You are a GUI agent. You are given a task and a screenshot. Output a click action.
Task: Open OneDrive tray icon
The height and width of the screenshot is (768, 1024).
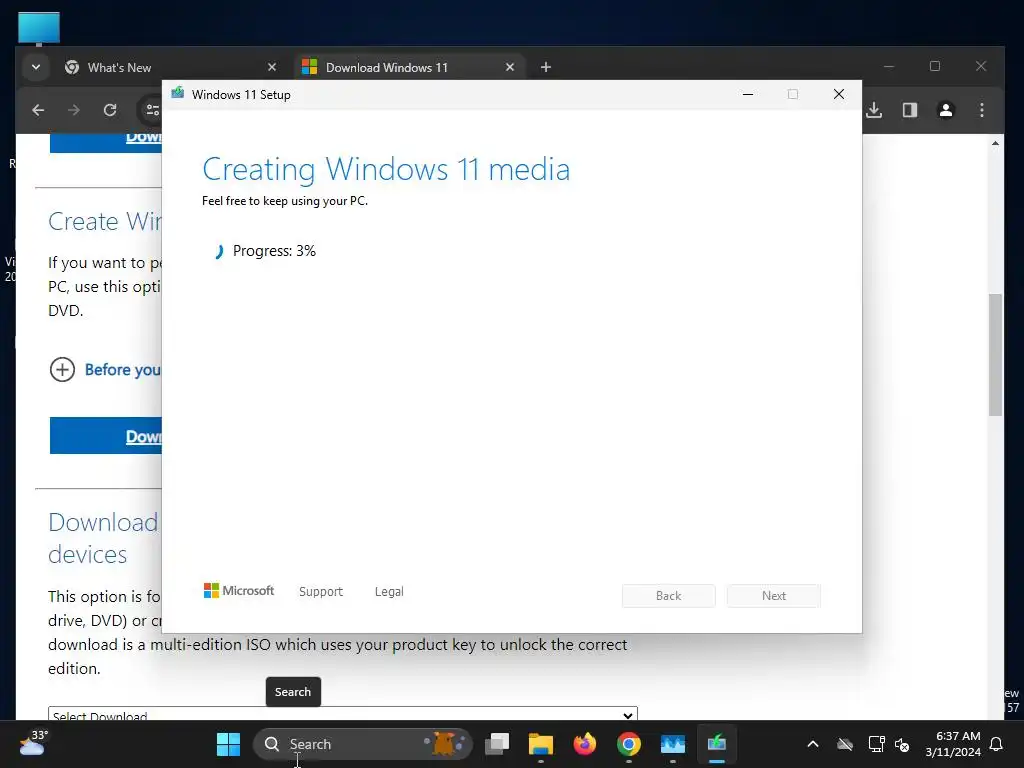[845, 744]
